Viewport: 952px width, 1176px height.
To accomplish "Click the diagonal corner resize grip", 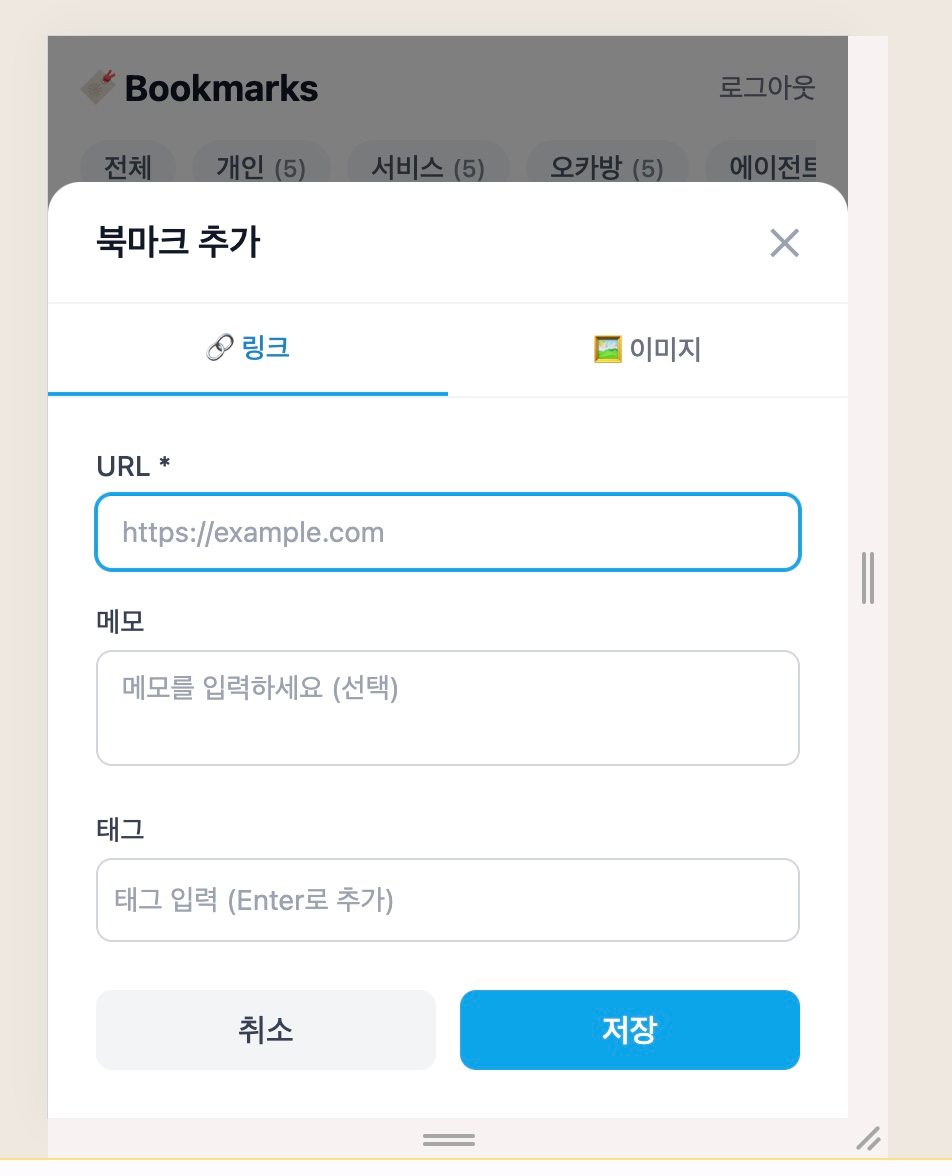I will tap(869, 1138).
